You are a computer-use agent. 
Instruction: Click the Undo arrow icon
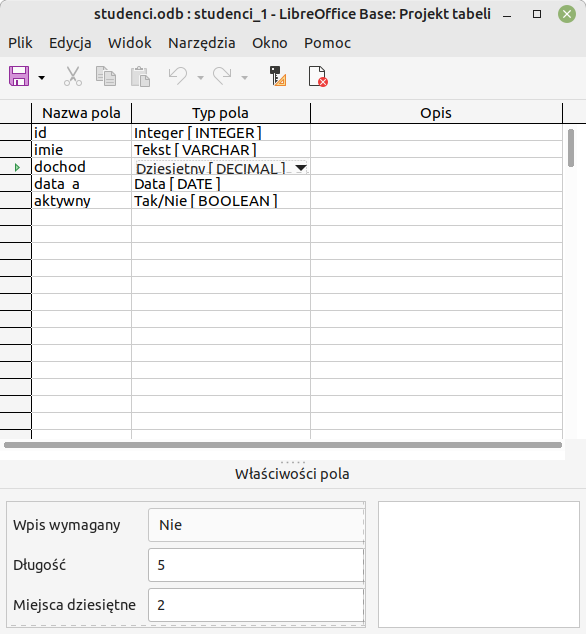pos(178,76)
